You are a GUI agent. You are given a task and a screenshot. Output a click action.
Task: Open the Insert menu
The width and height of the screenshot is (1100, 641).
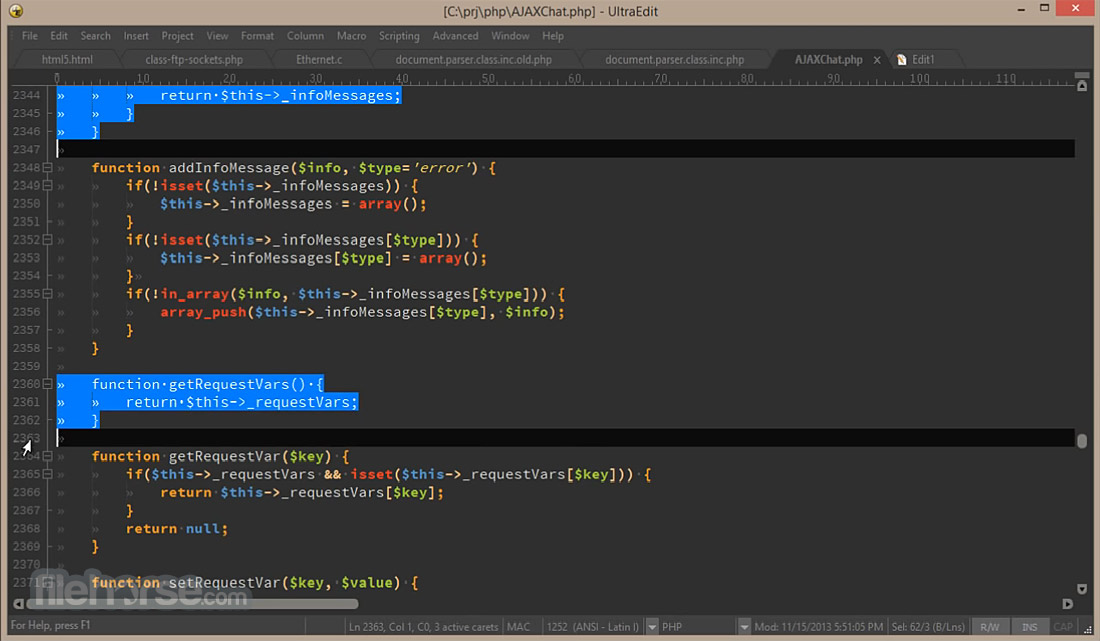(x=136, y=36)
